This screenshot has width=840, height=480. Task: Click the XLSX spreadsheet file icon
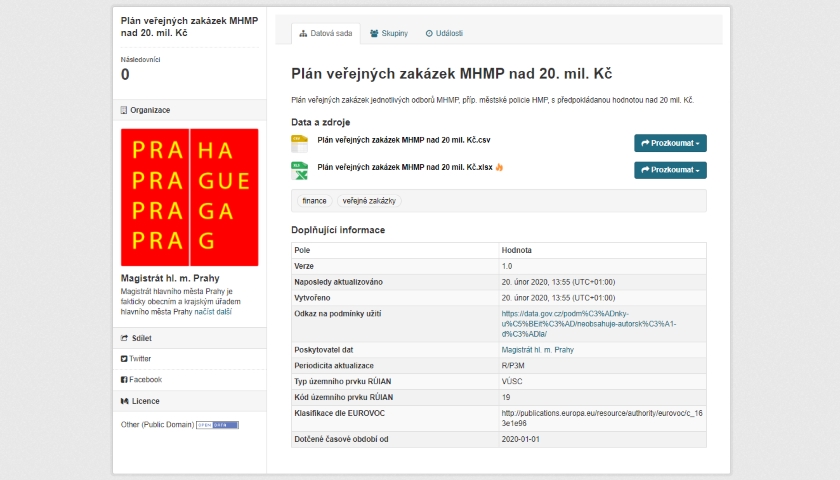299,171
